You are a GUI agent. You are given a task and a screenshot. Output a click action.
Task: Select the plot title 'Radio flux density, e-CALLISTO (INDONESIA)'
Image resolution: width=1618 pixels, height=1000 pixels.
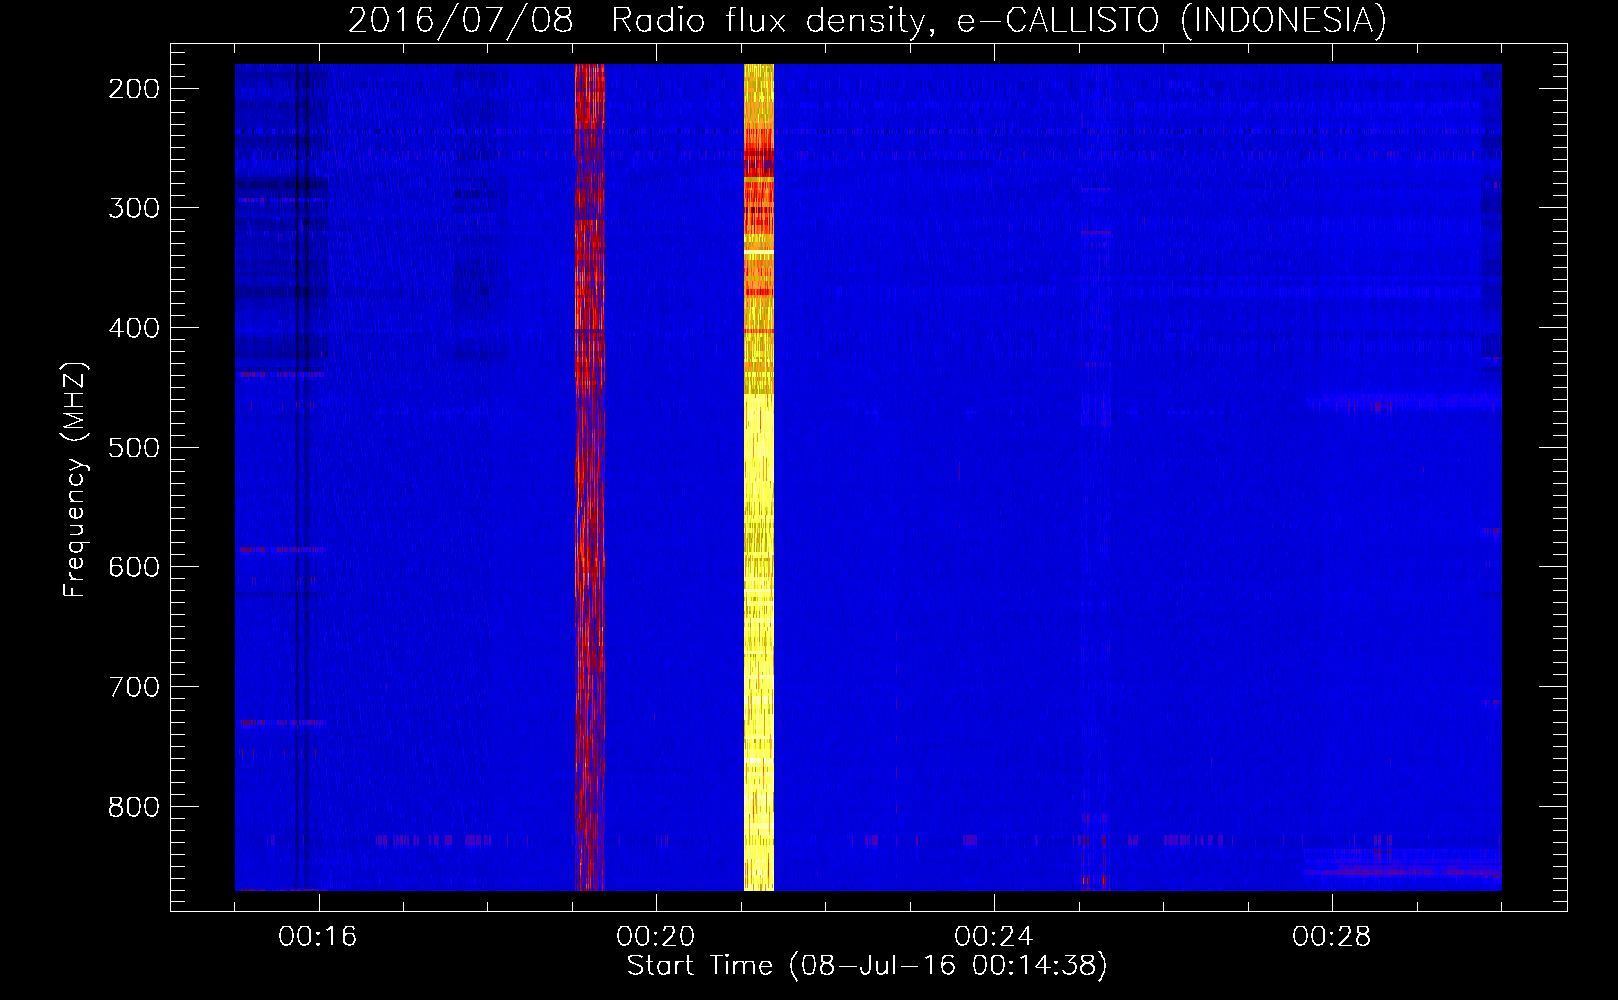coord(999,20)
